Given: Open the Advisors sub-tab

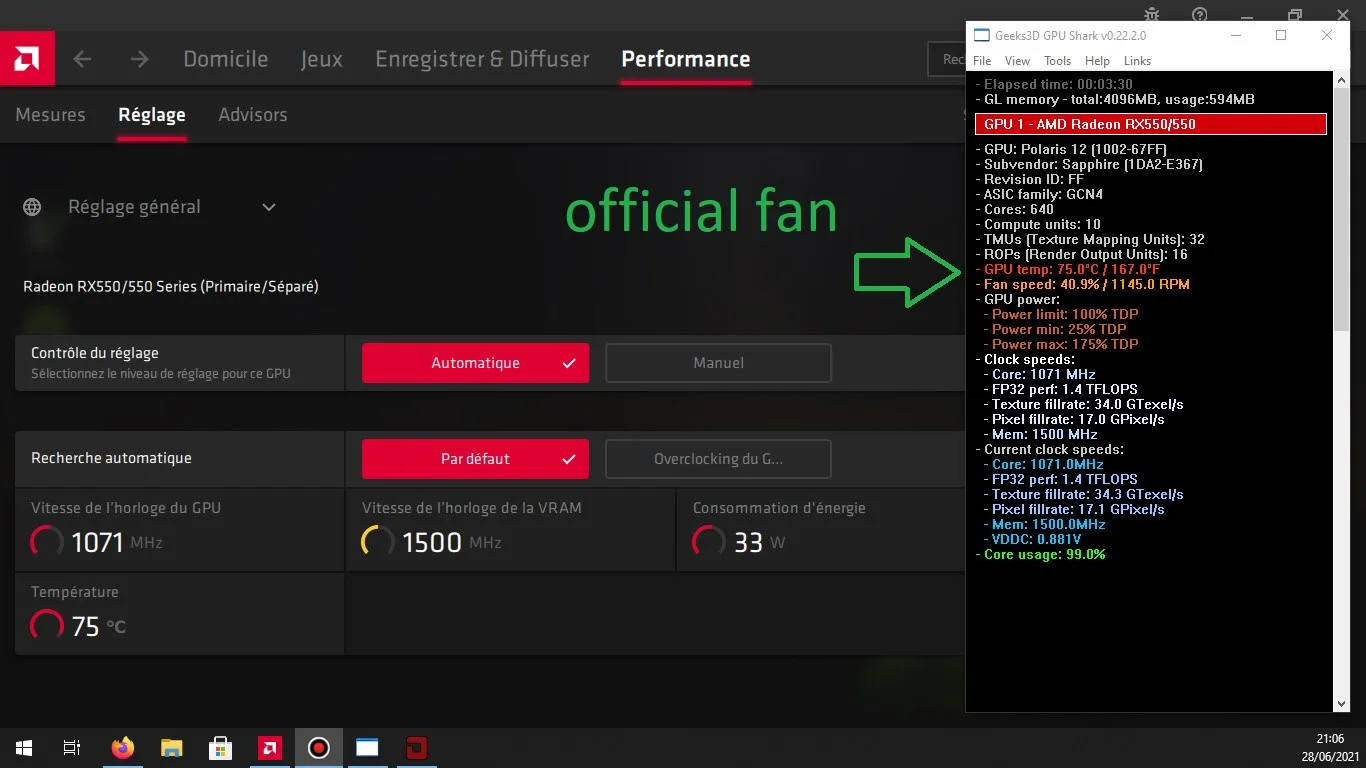Looking at the screenshot, I should [x=253, y=115].
